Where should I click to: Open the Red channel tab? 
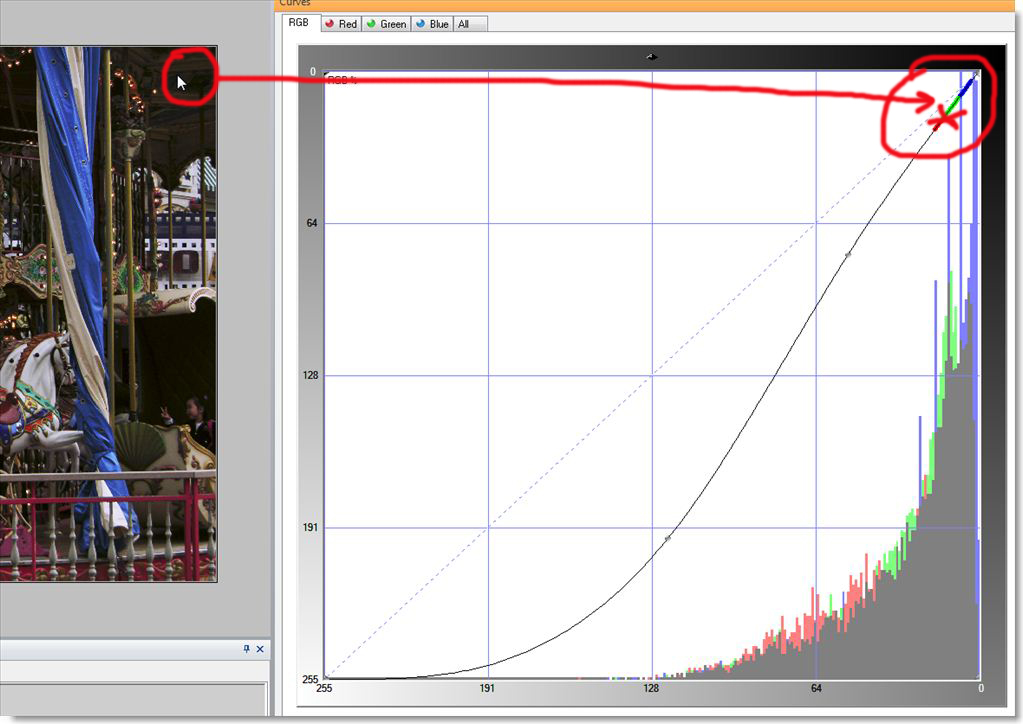(x=341, y=23)
